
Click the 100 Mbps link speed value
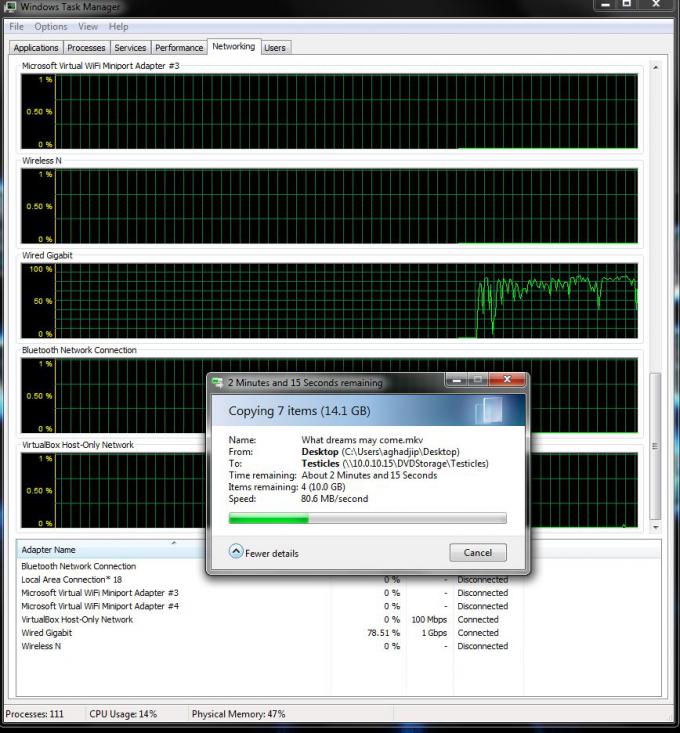coord(429,619)
